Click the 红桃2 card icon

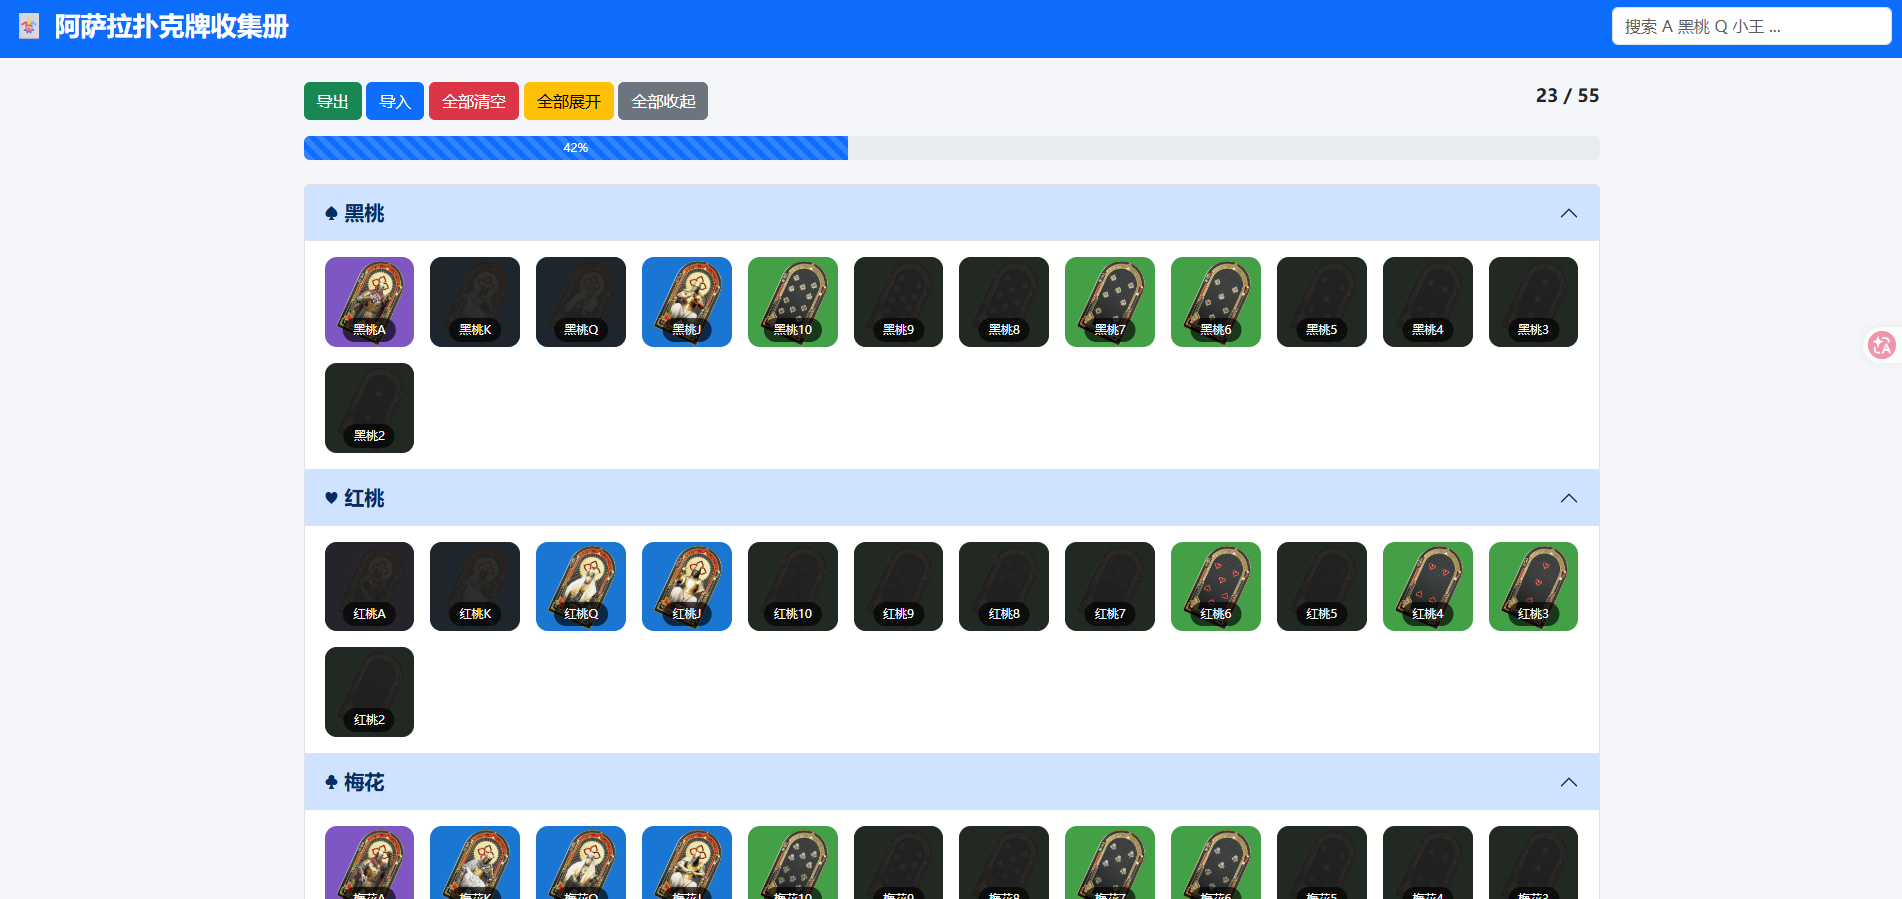click(369, 692)
